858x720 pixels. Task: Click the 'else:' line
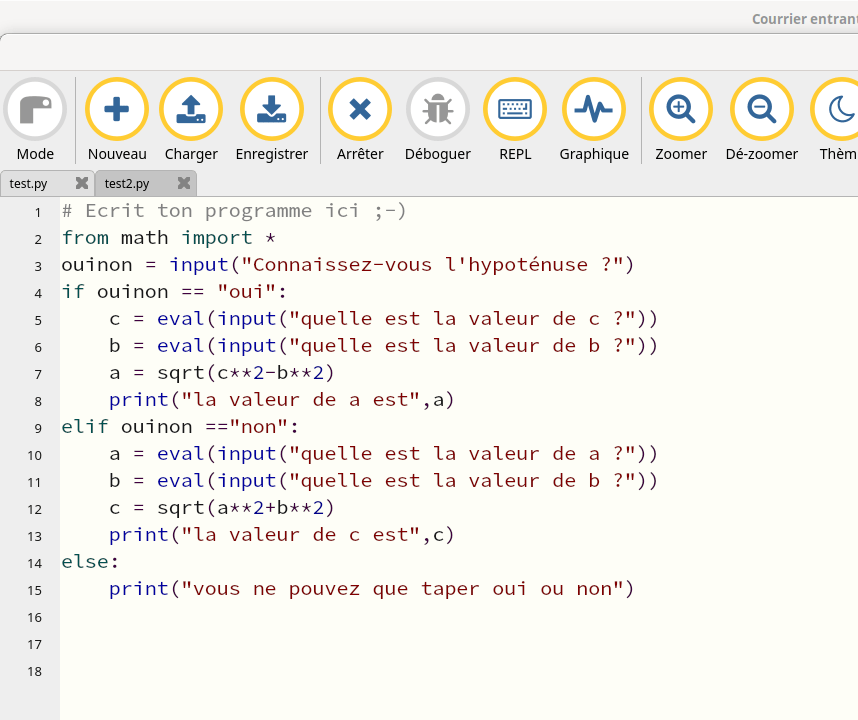click(90, 562)
